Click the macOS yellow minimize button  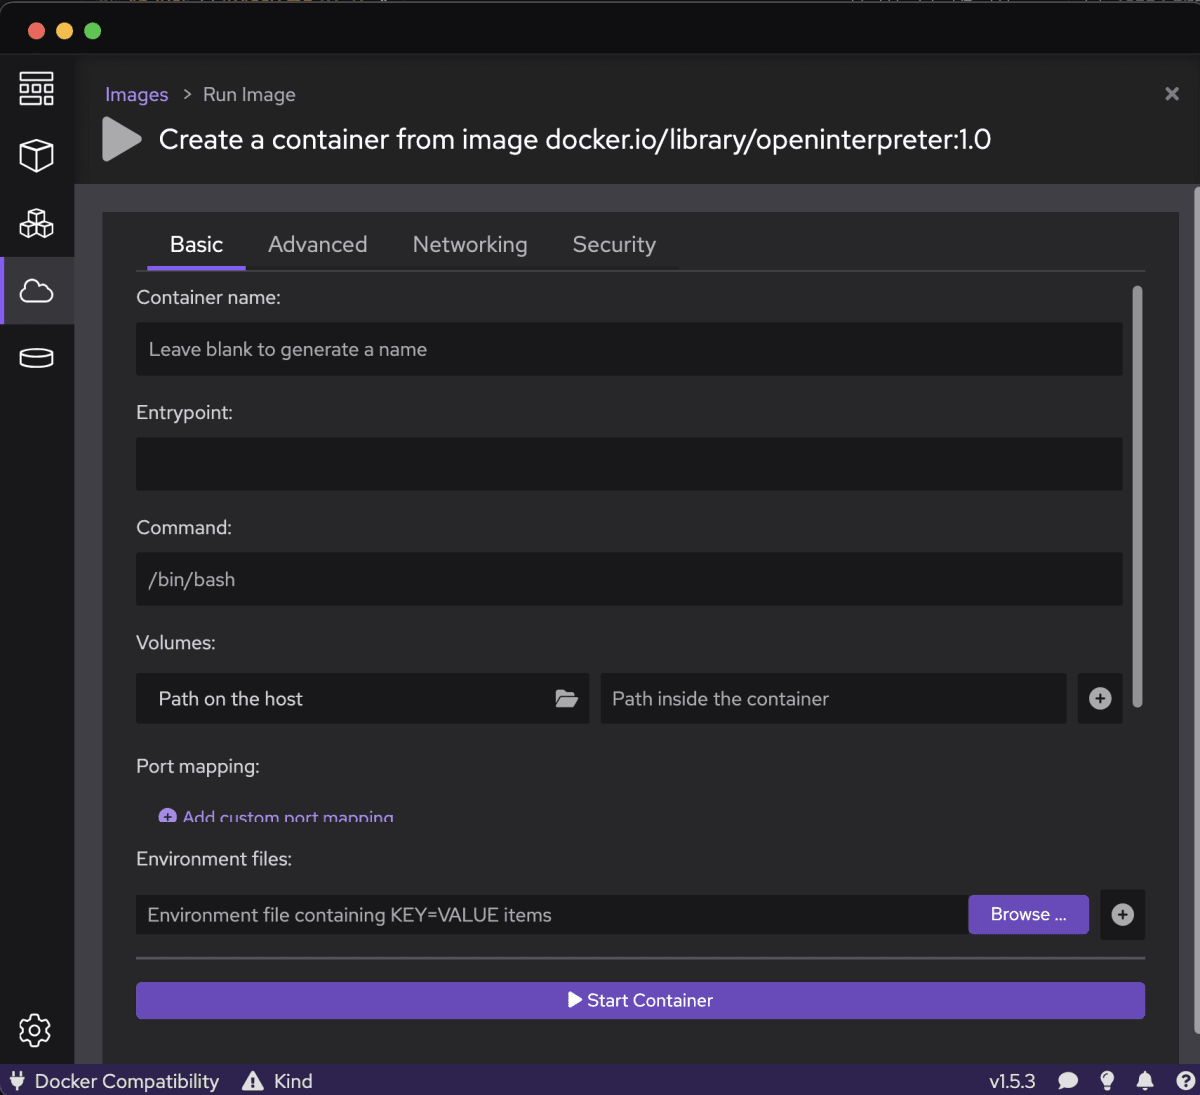coord(65,31)
